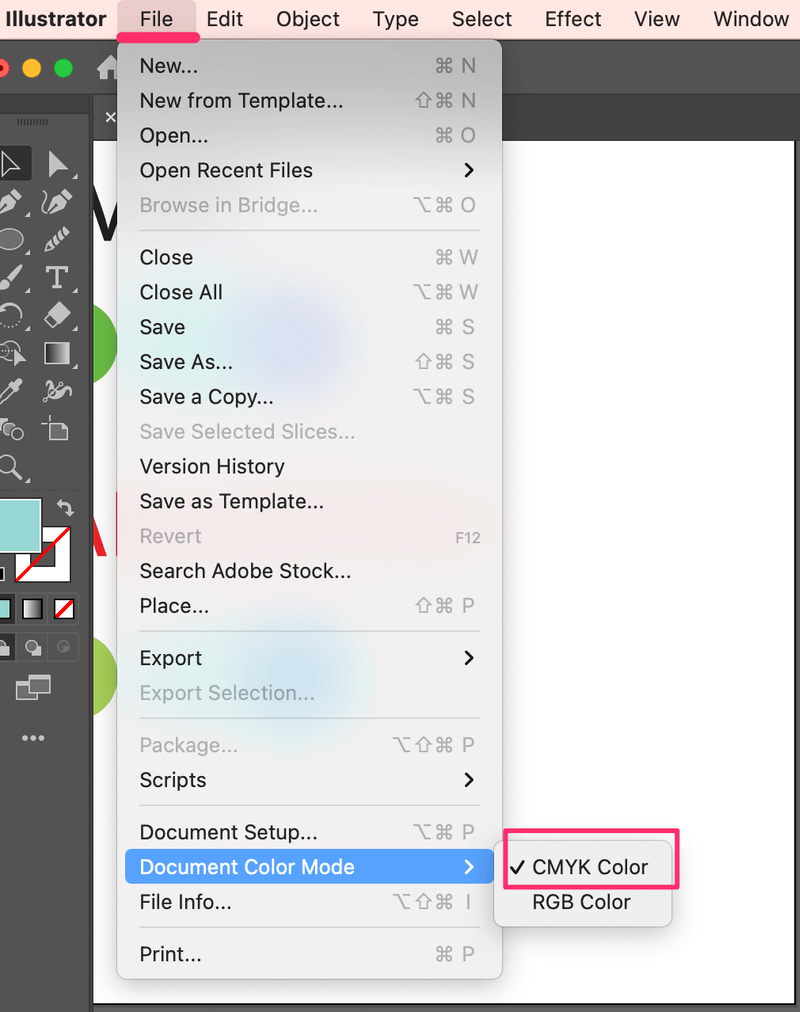Click the Swap Fill and Stroke arrow
The height and width of the screenshot is (1012, 800).
(x=66, y=509)
